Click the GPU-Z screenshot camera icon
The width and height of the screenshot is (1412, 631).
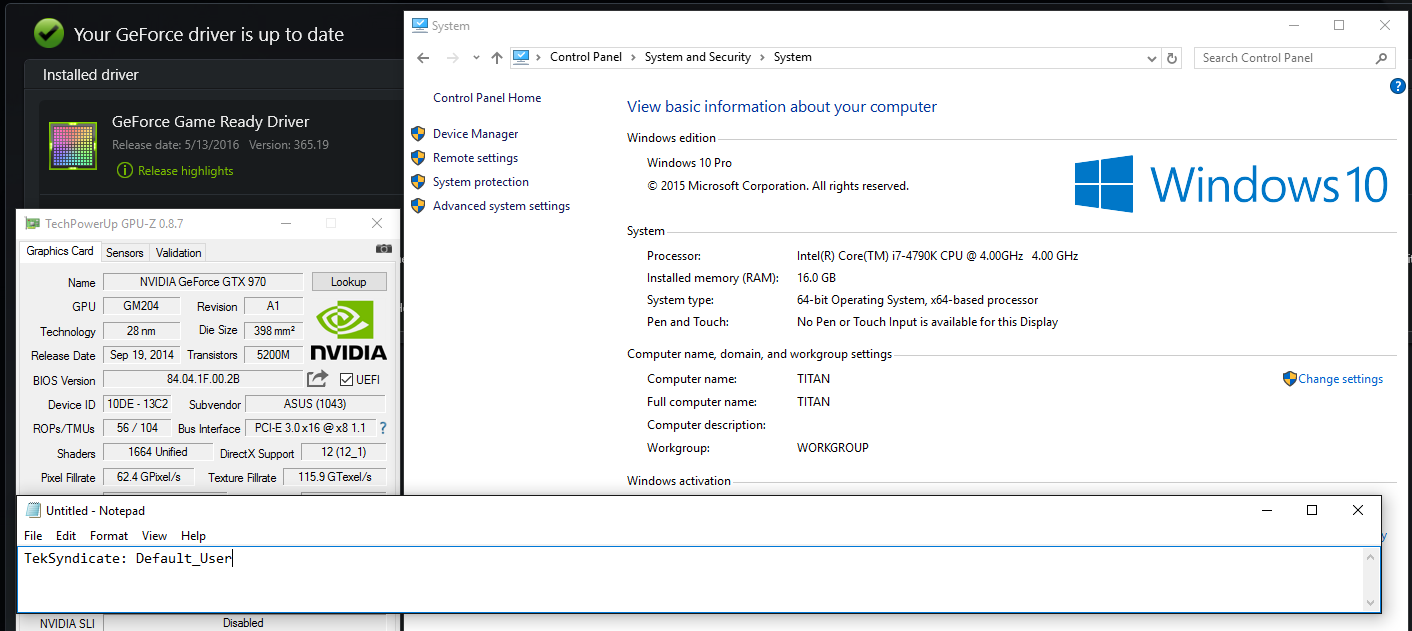[x=384, y=248]
